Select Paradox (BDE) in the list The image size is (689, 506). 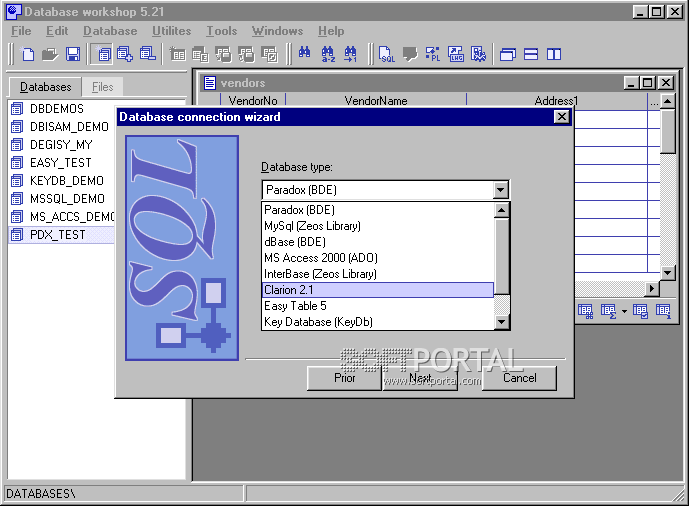pos(378,210)
